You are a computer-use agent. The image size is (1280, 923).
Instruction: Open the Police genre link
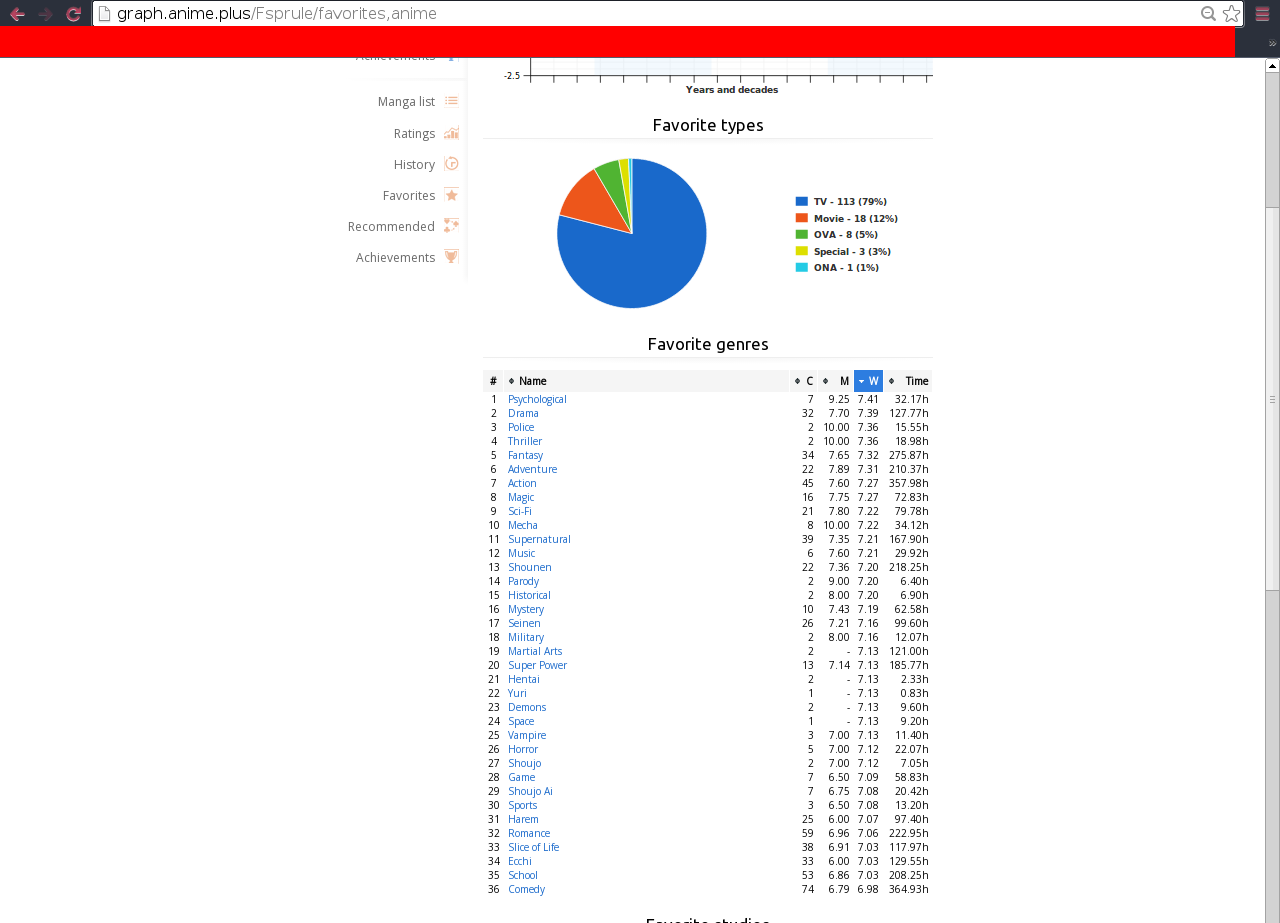point(521,428)
